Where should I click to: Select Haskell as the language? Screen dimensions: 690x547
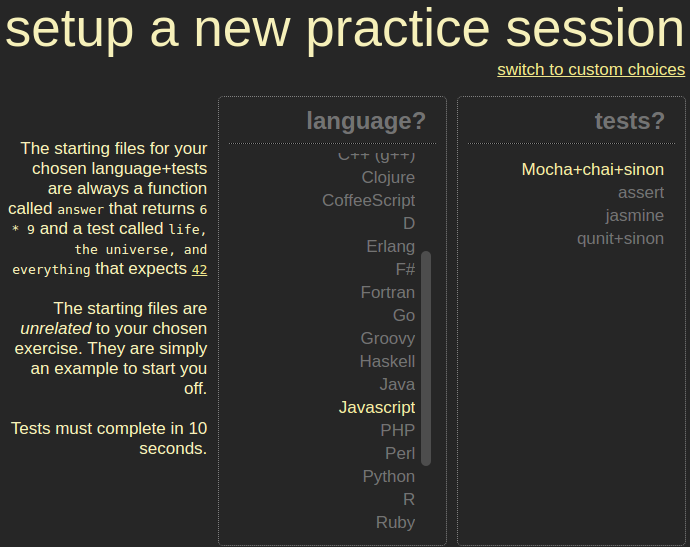pyautogui.click(x=387, y=361)
